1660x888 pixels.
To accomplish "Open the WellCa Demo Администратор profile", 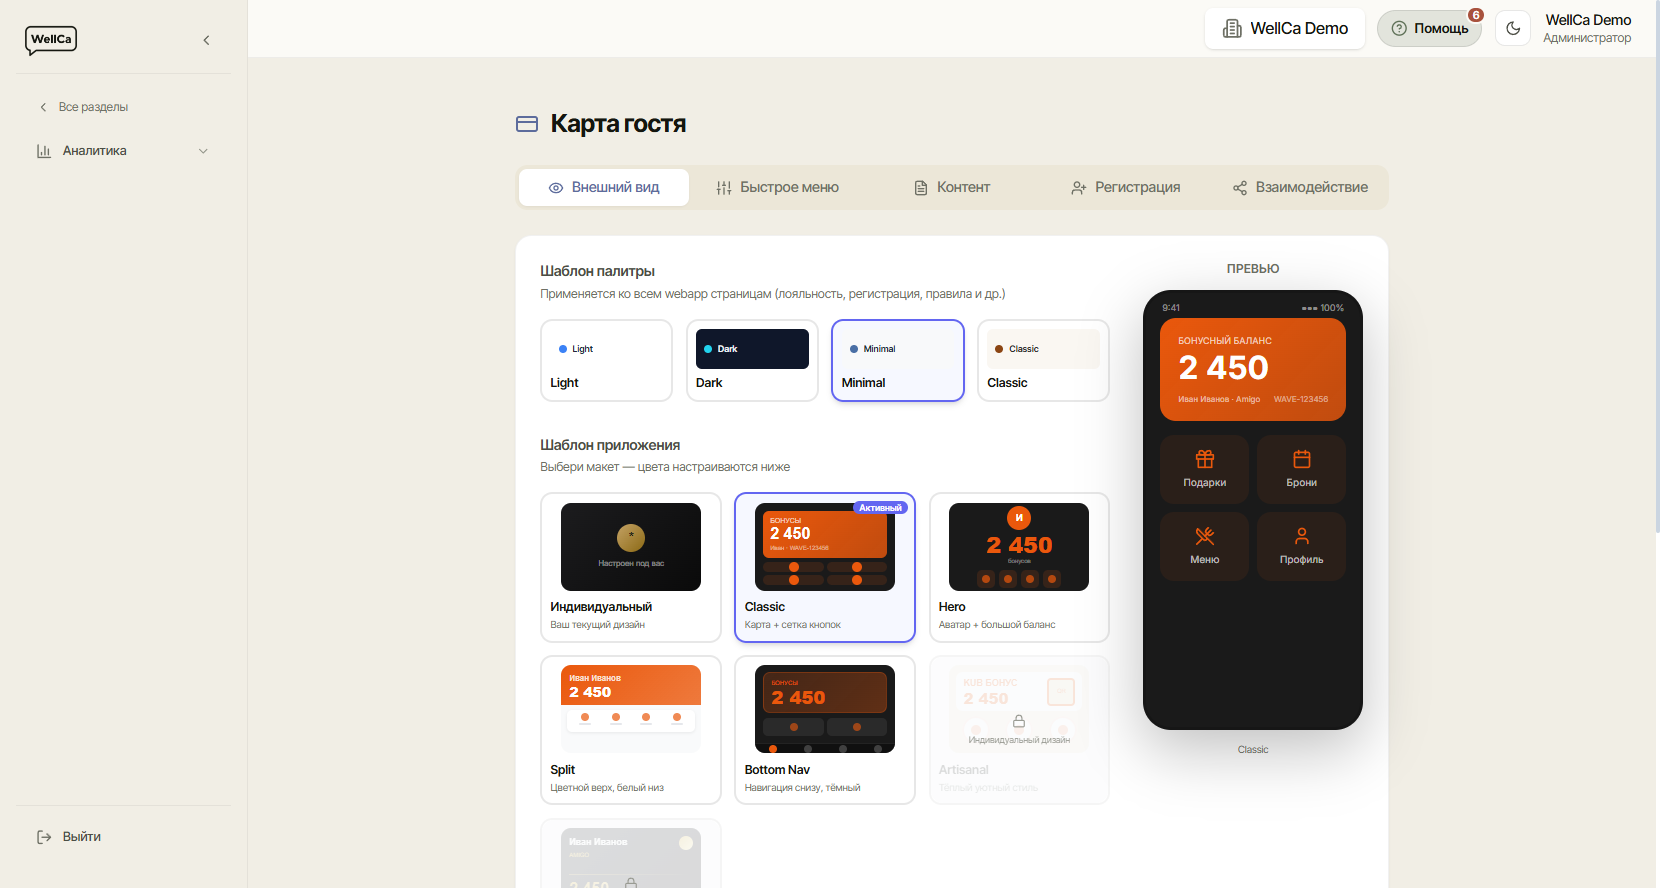I will [1587, 28].
